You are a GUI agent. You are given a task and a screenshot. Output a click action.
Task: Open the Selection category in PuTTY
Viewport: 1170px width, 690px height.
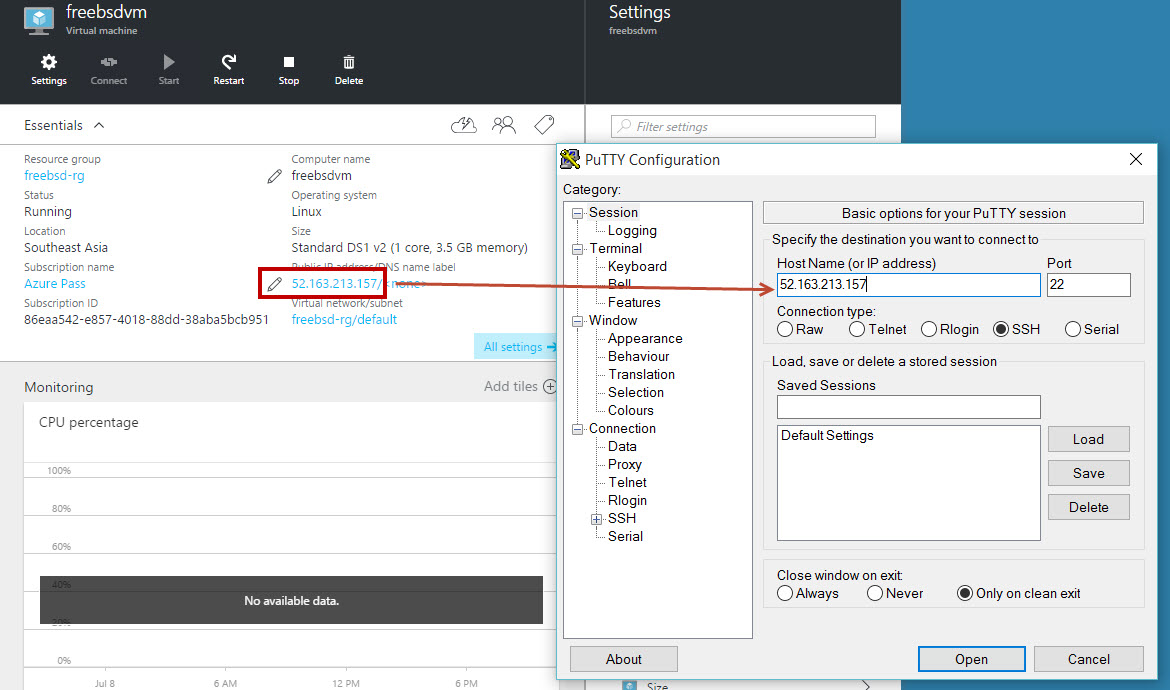pos(636,392)
